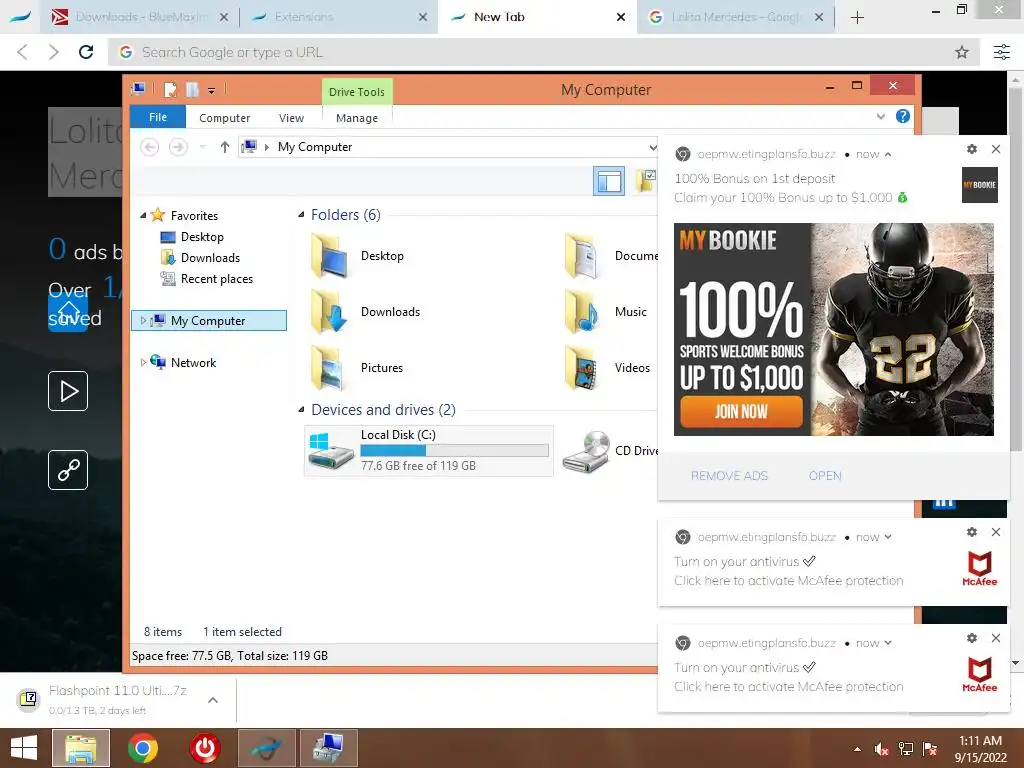Screen dimensions: 1024x768
Task: Select the CD Drive icon
Action: 586,451
